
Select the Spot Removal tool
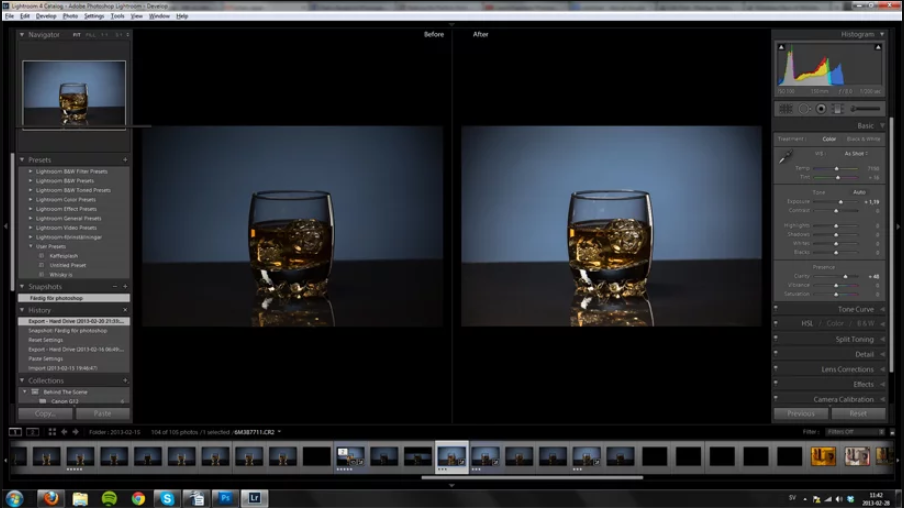tap(804, 109)
